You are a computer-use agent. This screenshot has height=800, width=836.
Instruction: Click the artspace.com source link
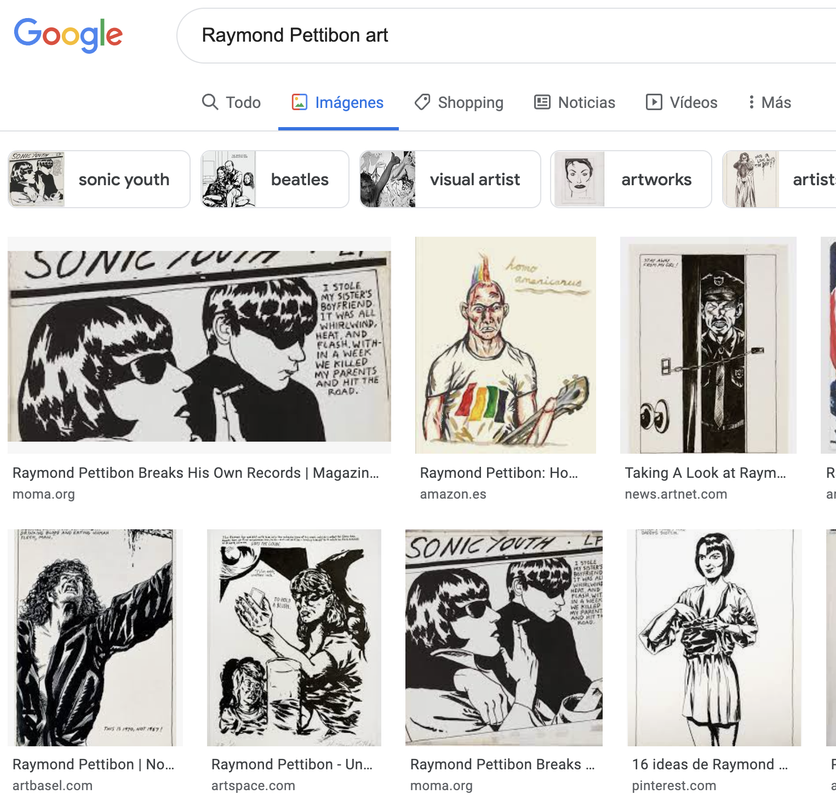(x=253, y=786)
